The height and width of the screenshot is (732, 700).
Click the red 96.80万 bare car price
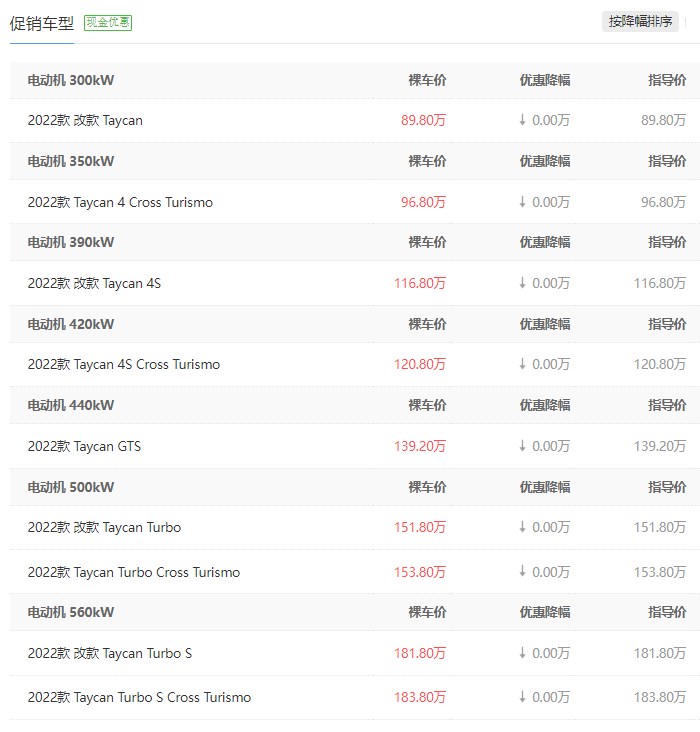point(423,202)
